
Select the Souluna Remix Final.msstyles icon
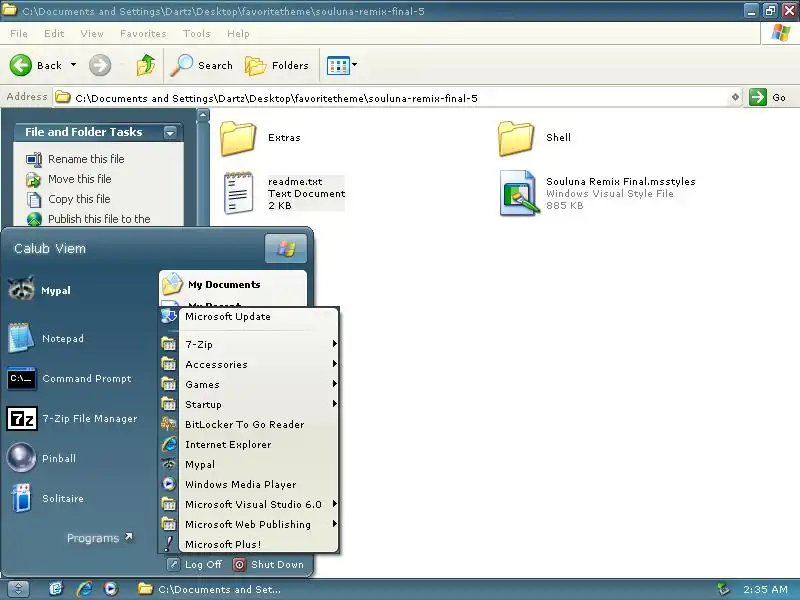[519, 193]
